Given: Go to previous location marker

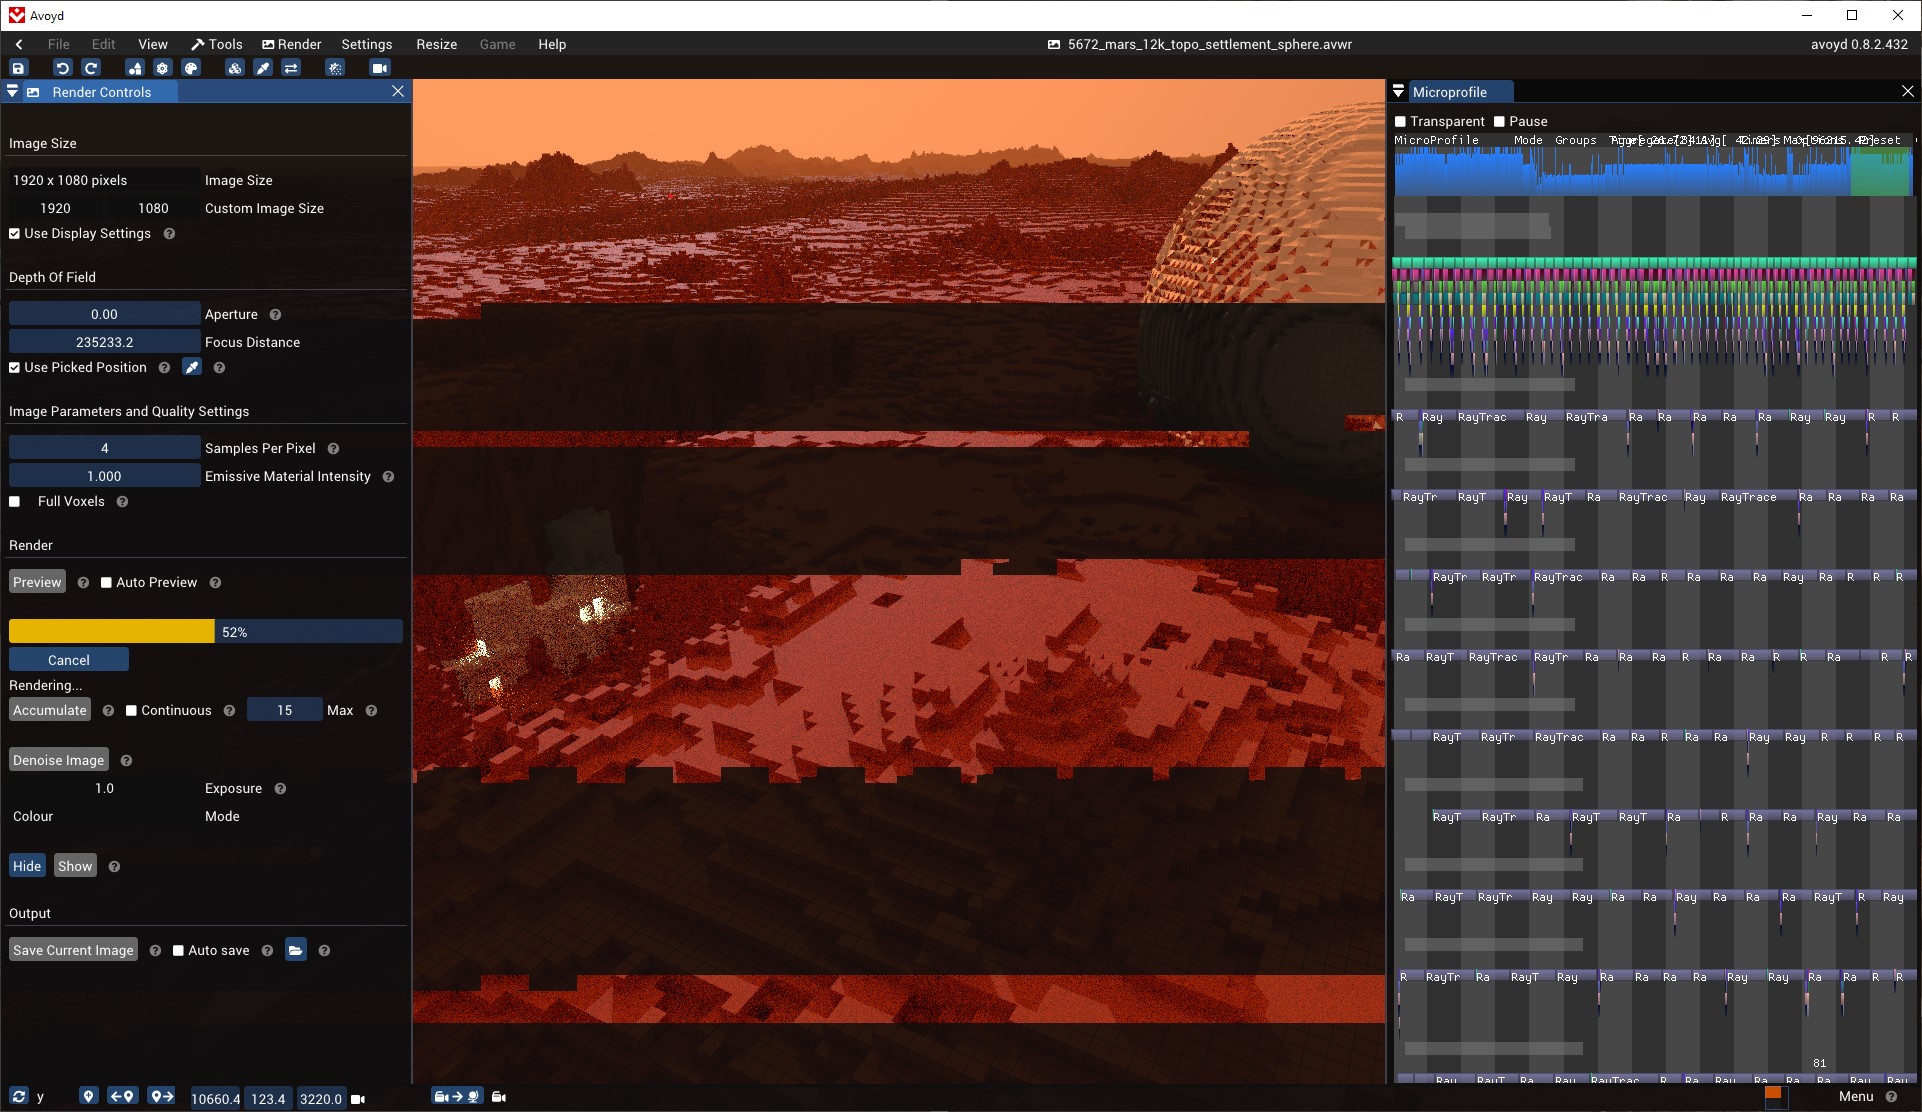Looking at the screenshot, I should coord(122,1096).
